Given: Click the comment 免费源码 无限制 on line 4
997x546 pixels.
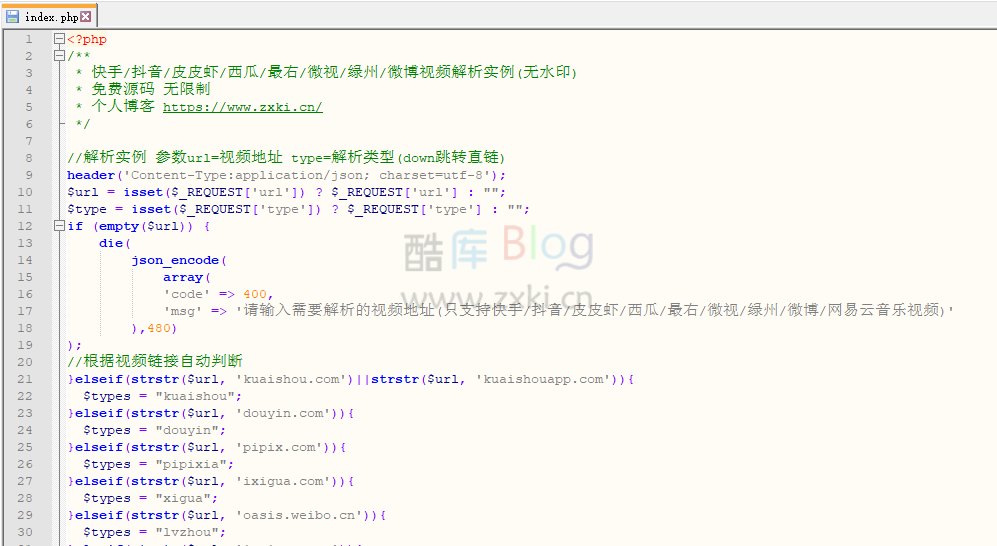Looking at the screenshot, I should point(150,89).
